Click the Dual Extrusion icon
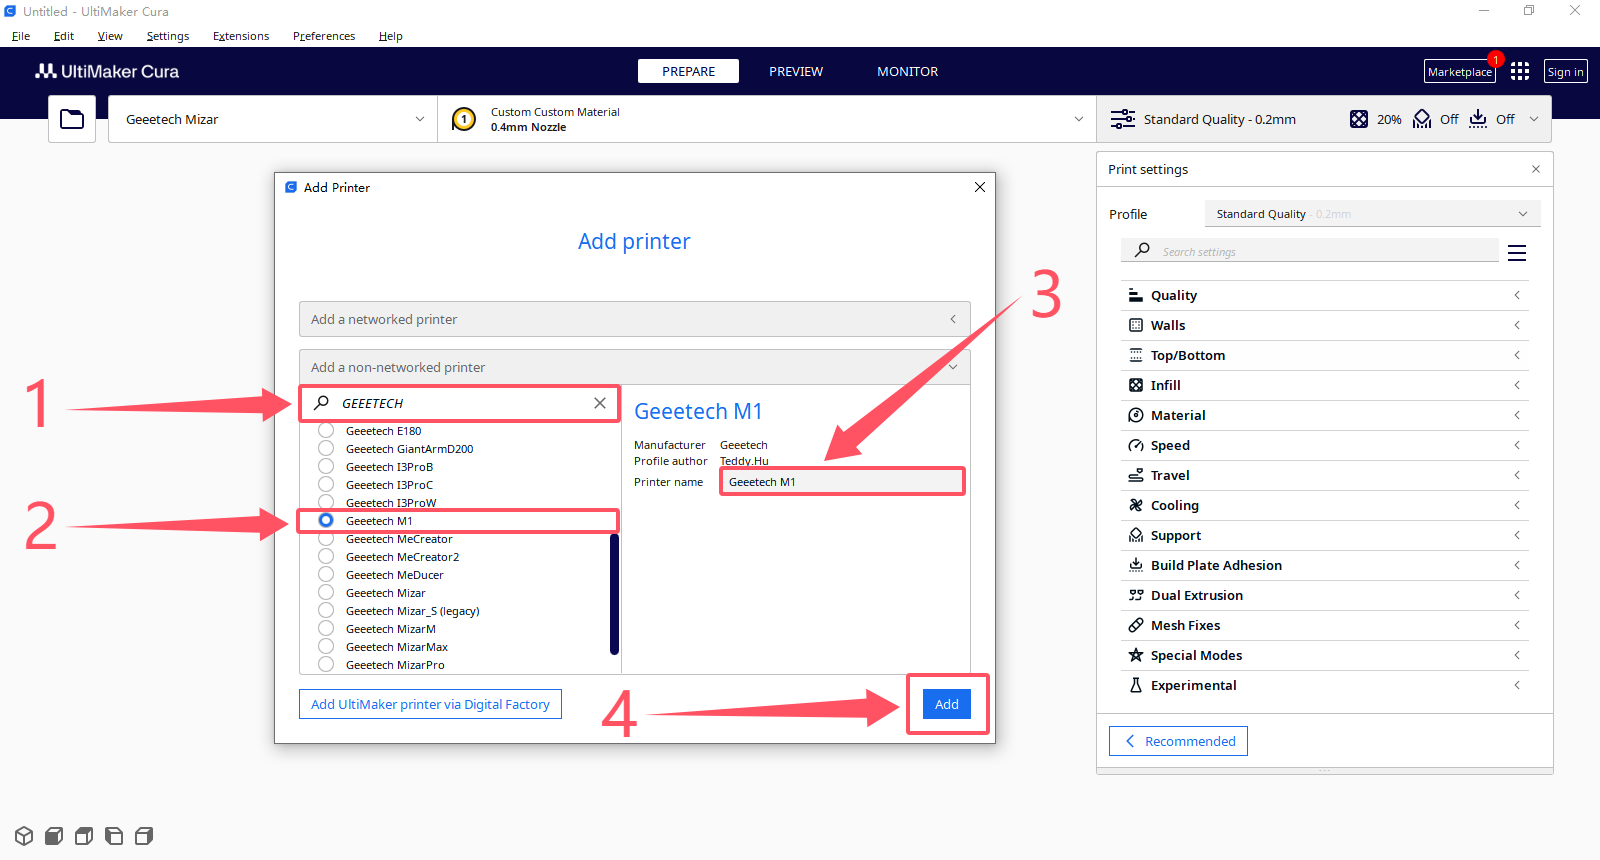Screen dimensions: 1600x860 [x=1136, y=595]
